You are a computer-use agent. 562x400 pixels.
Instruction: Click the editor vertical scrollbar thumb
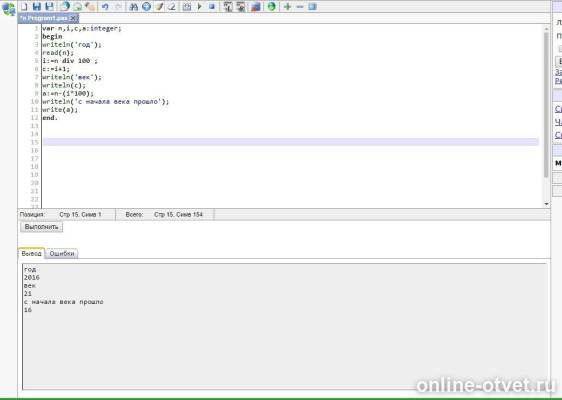(546, 104)
